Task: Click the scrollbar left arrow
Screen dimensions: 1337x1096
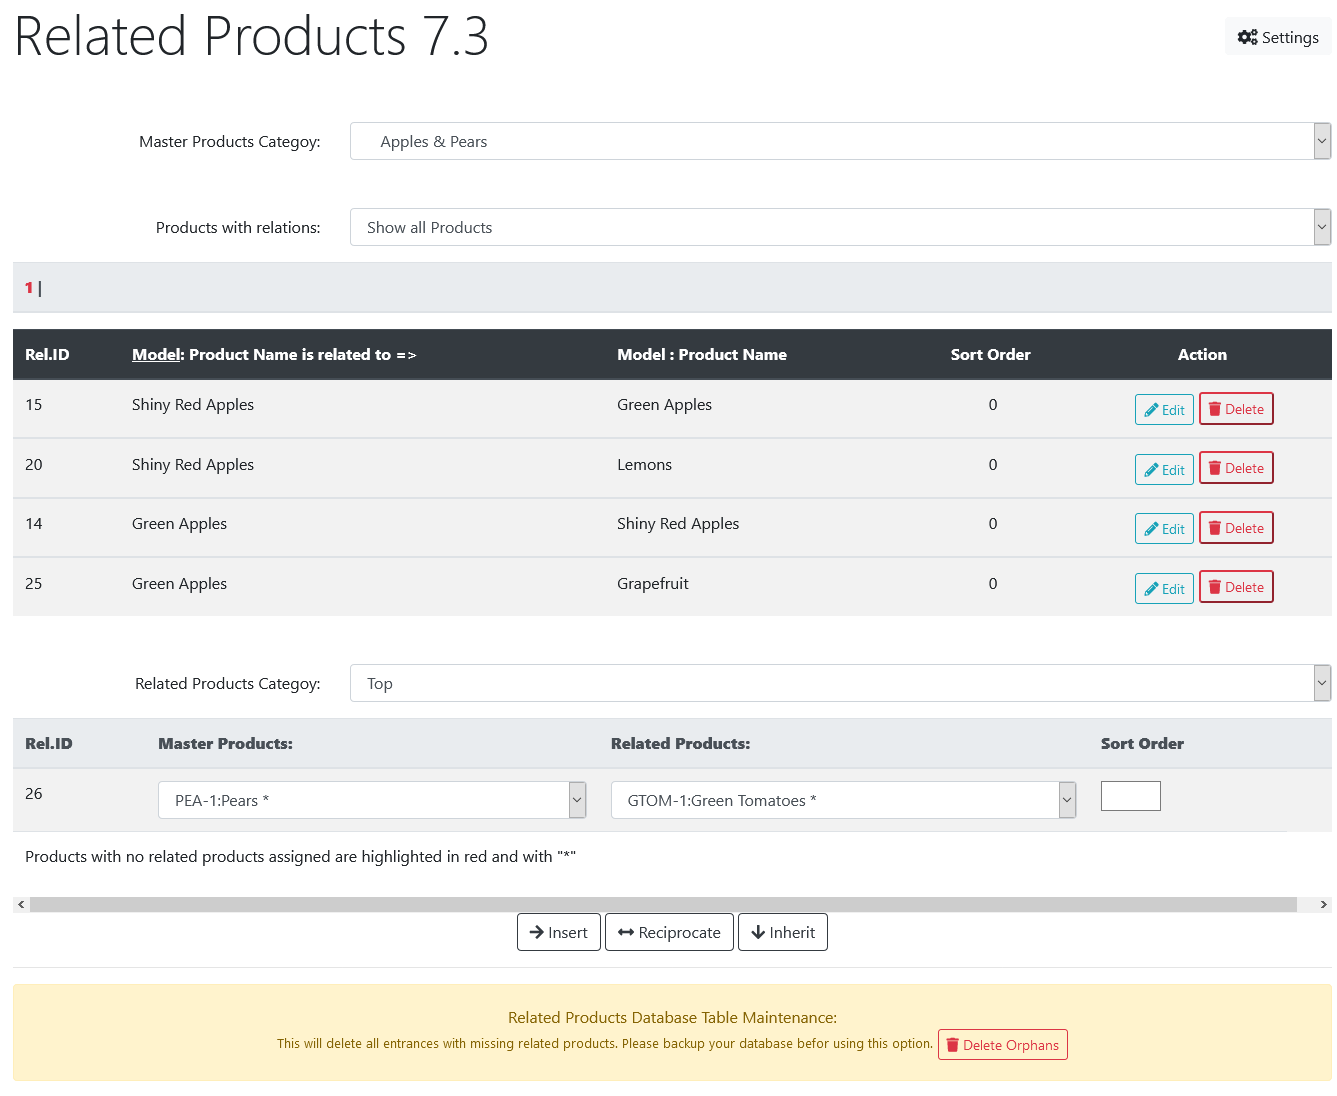Action: [21, 904]
